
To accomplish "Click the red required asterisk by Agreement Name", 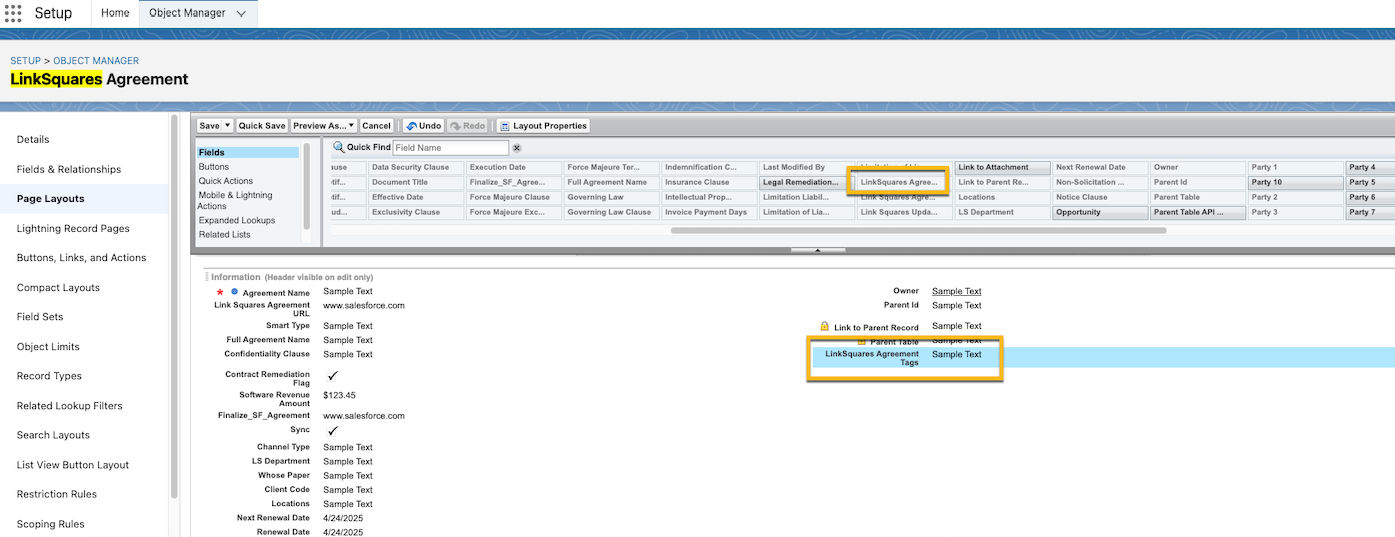I will [220, 292].
